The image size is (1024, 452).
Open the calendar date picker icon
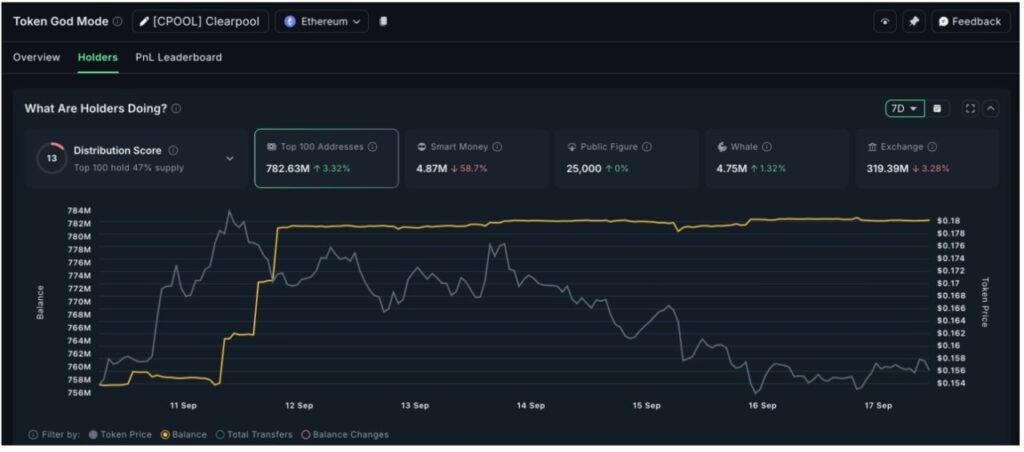(x=937, y=108)
